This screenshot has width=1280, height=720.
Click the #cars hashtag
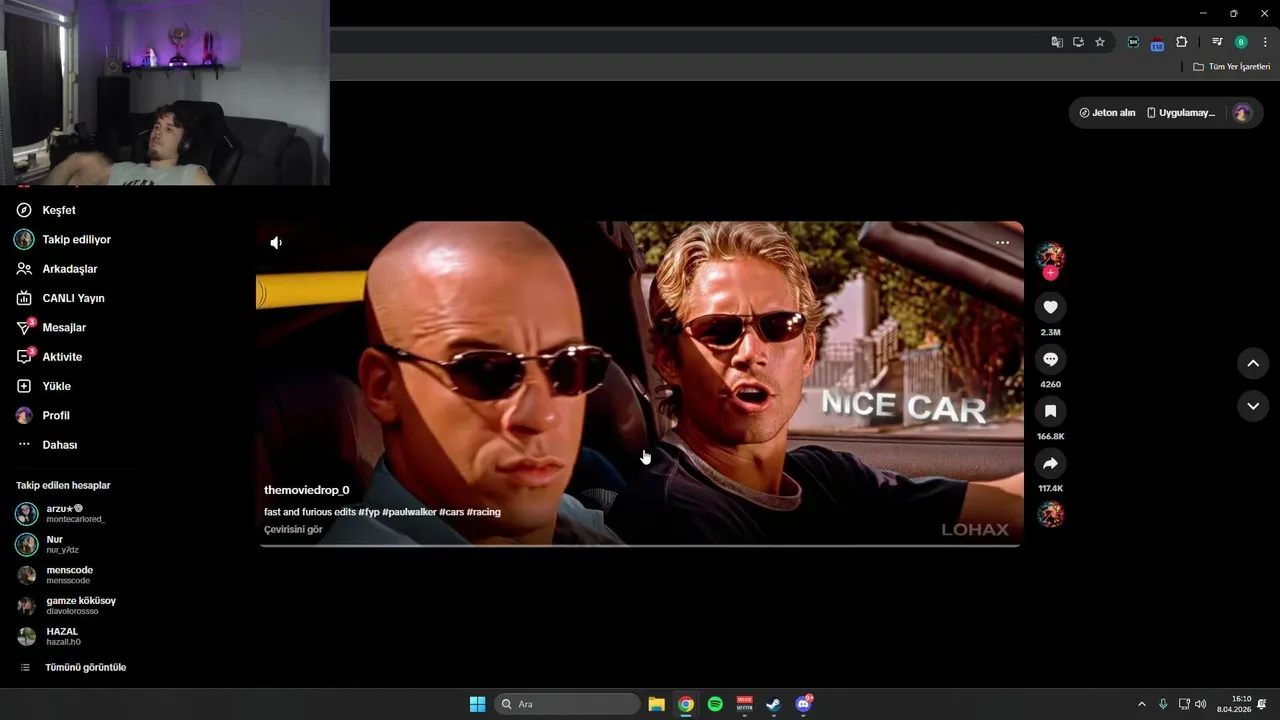coord(451,512)
